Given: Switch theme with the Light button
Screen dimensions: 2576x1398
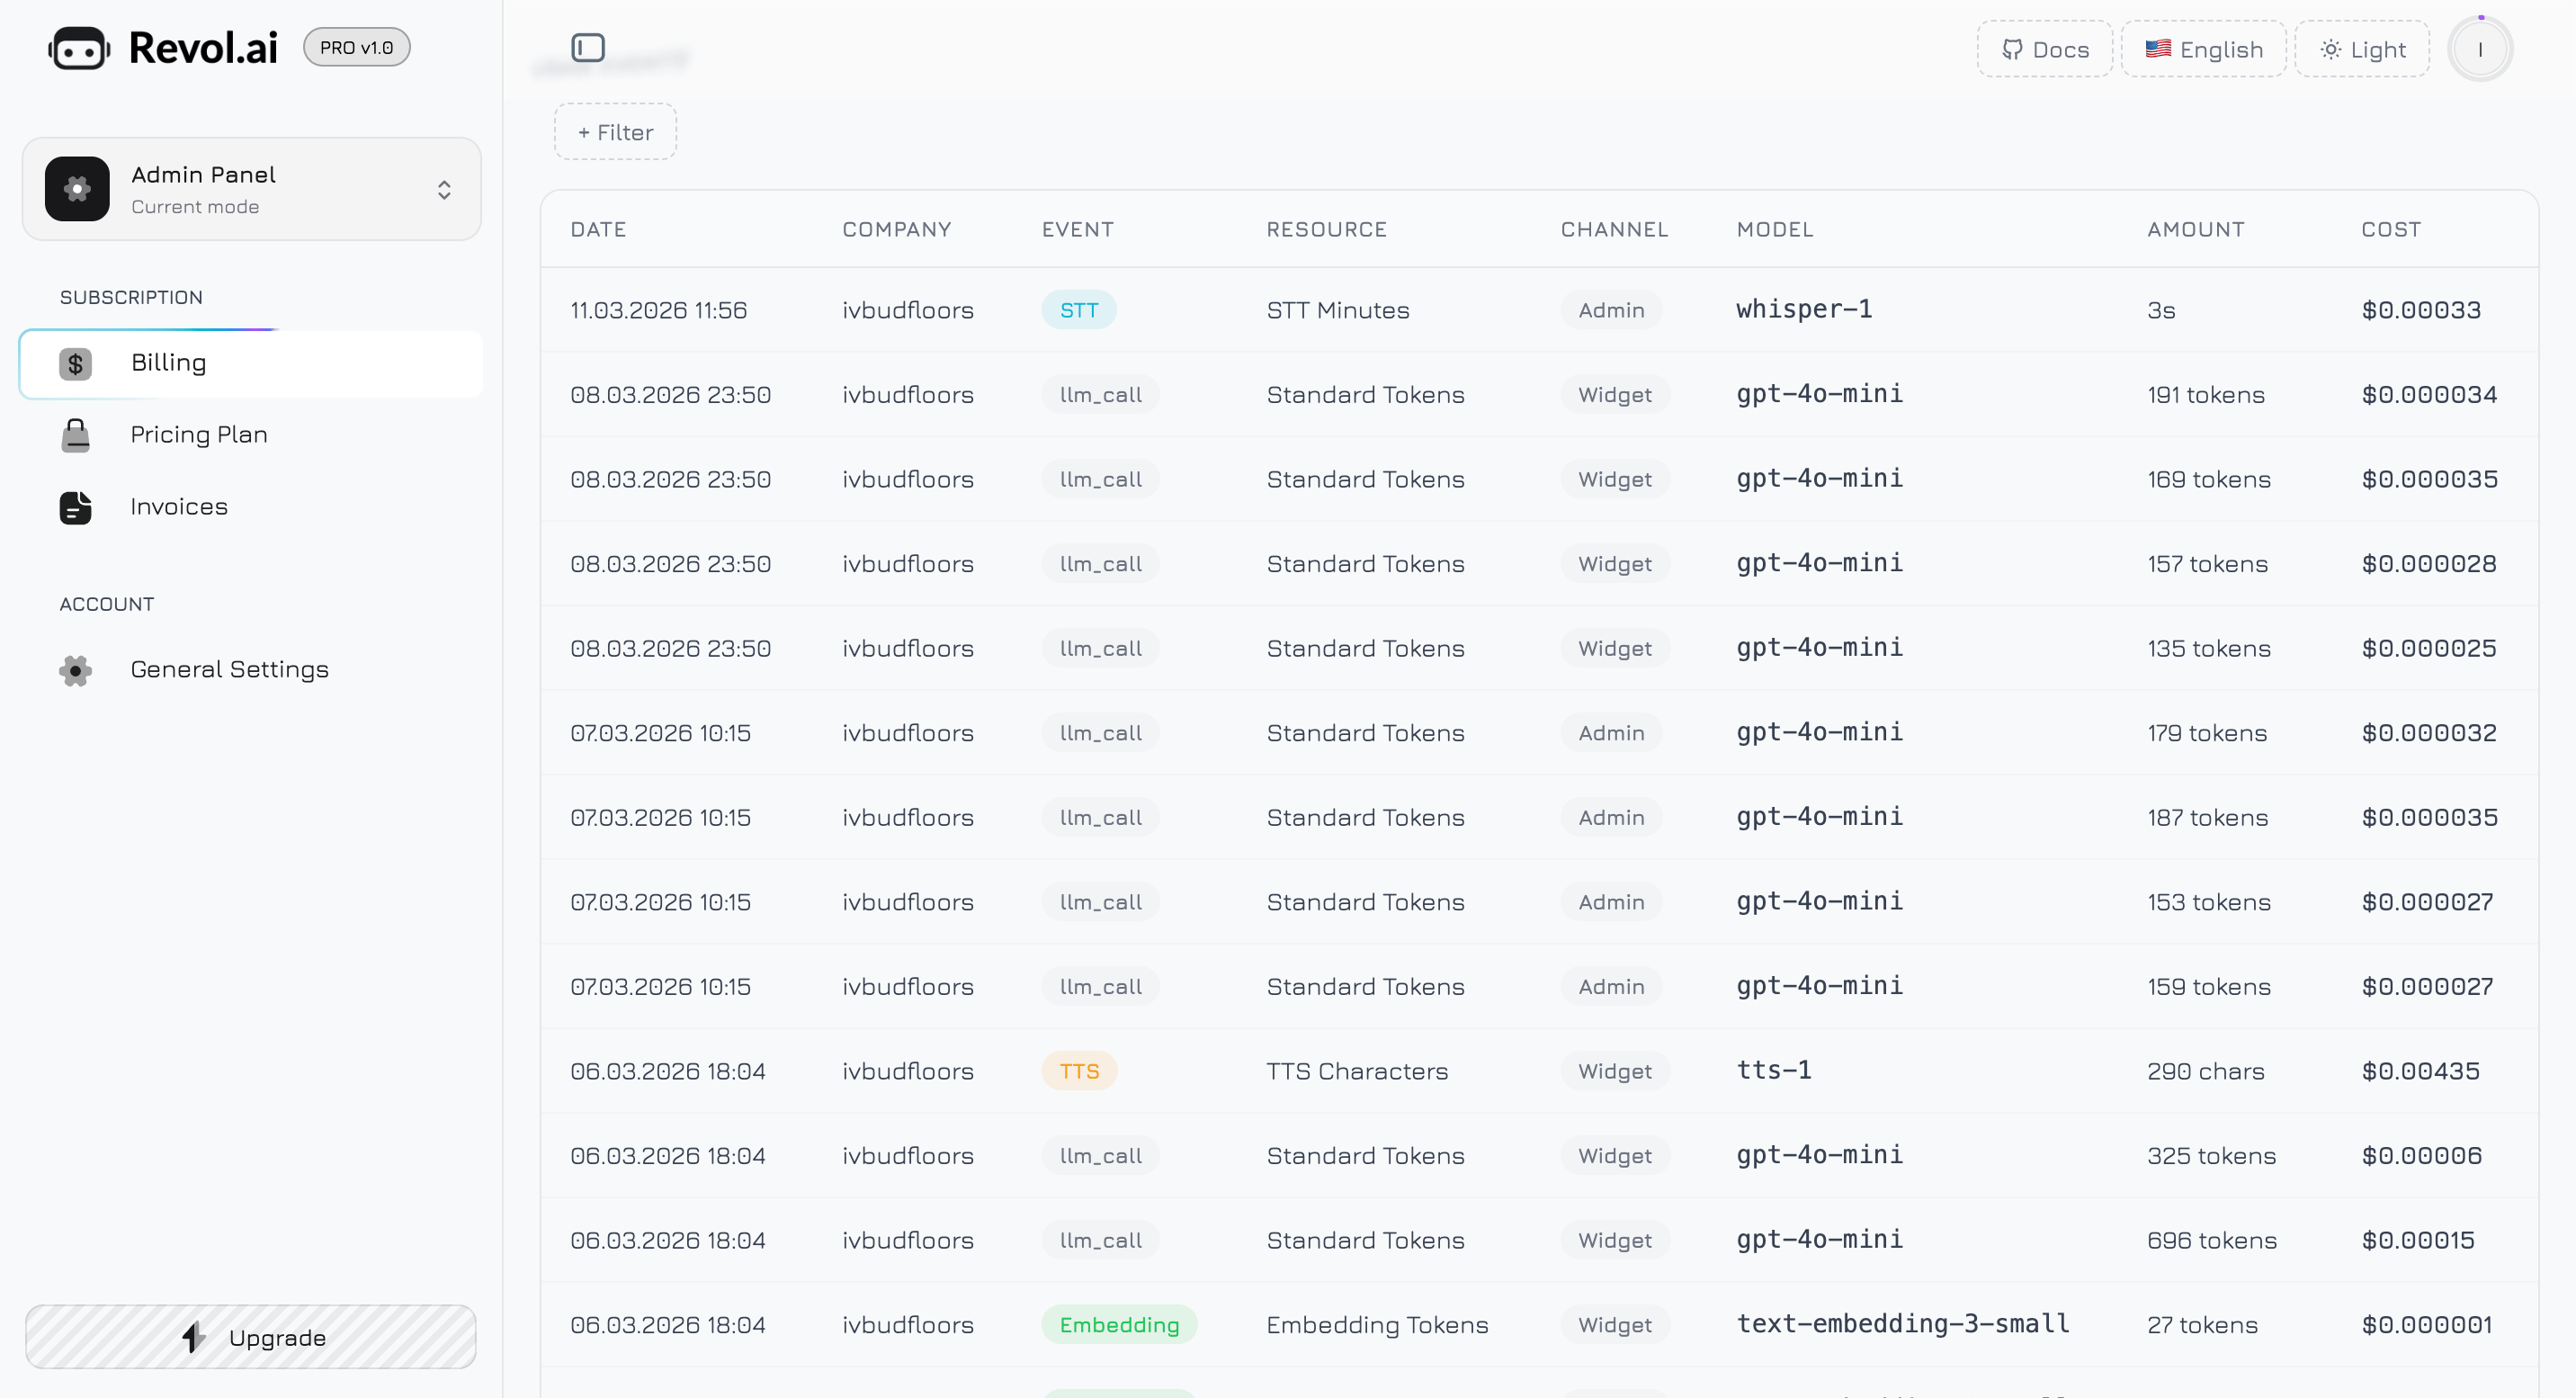Looking at the screenshot, I should tap(2362, 49).
